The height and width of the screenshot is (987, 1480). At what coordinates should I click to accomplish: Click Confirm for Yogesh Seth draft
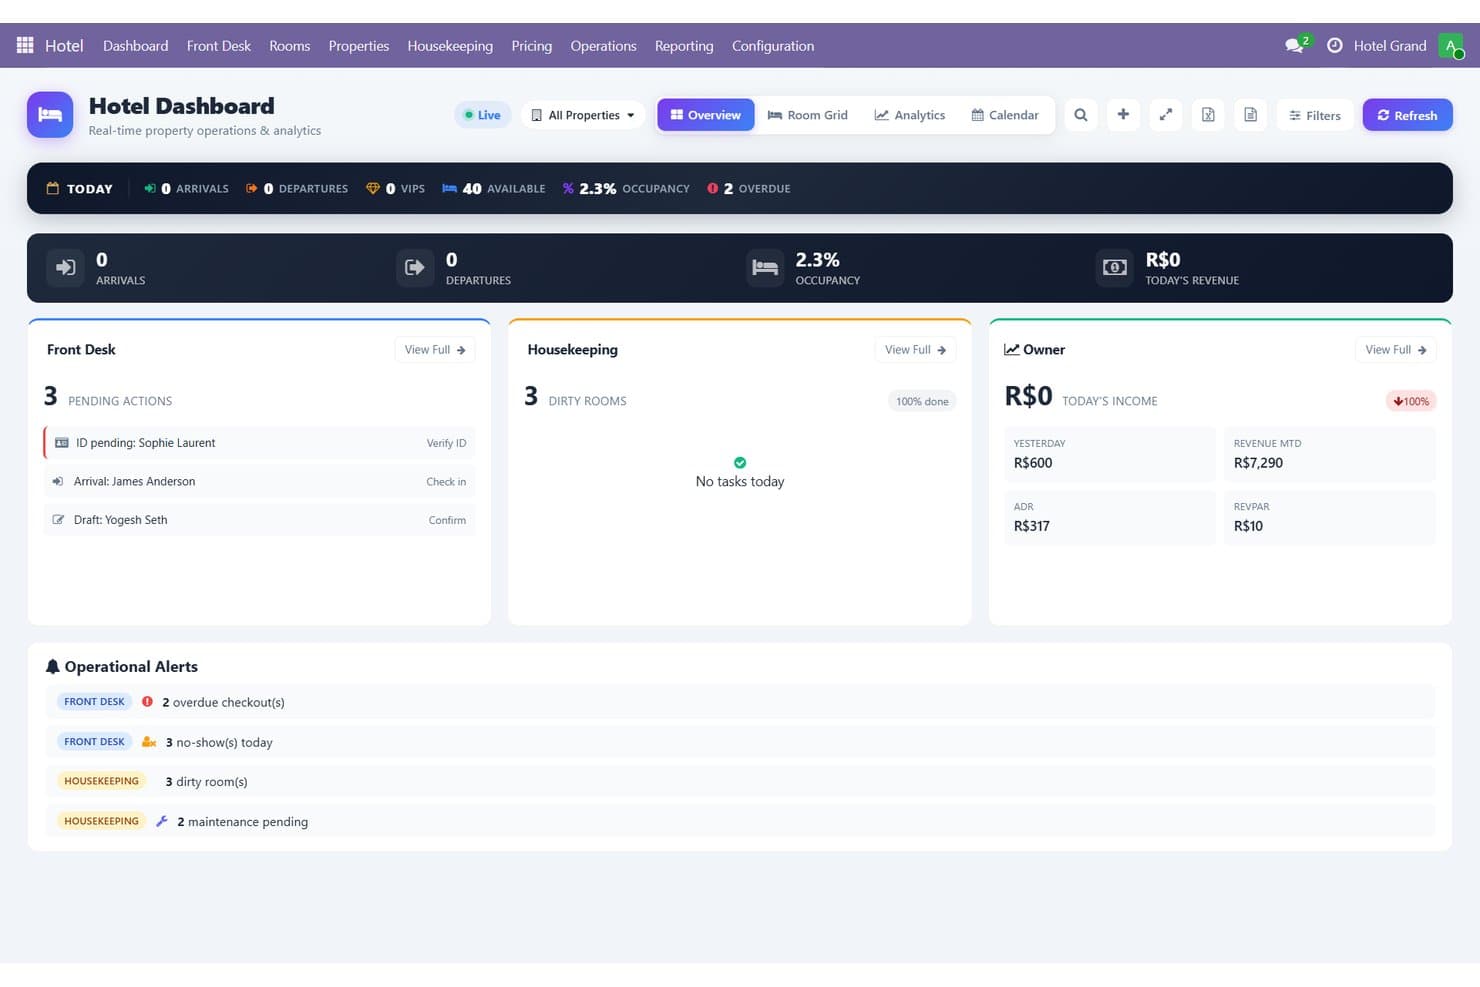447,520
